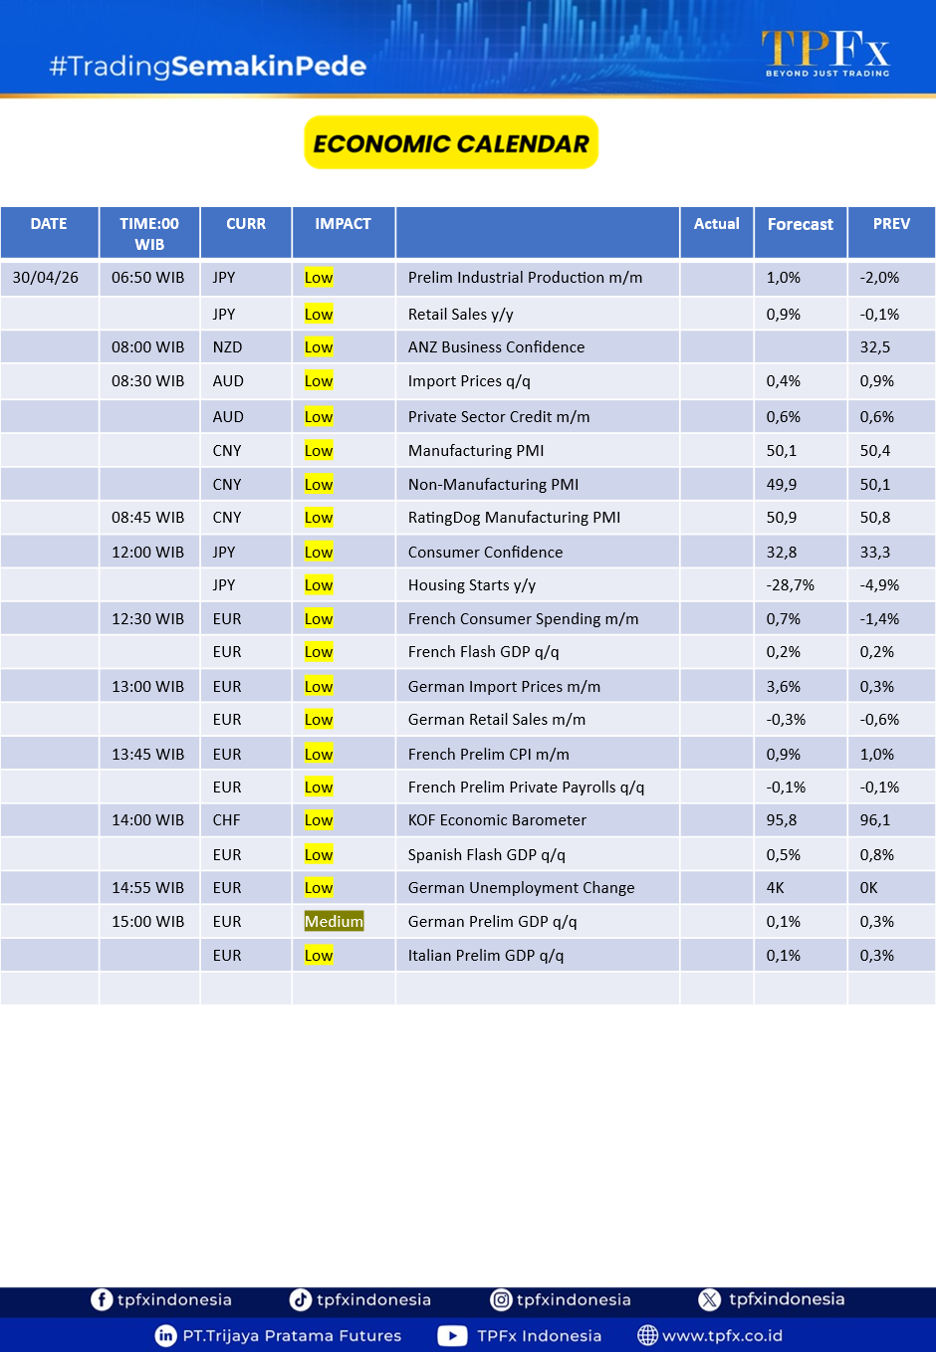Select the IMPACT column header
Viewport: 936px width, 1352px height.
[x=343, y=225]
